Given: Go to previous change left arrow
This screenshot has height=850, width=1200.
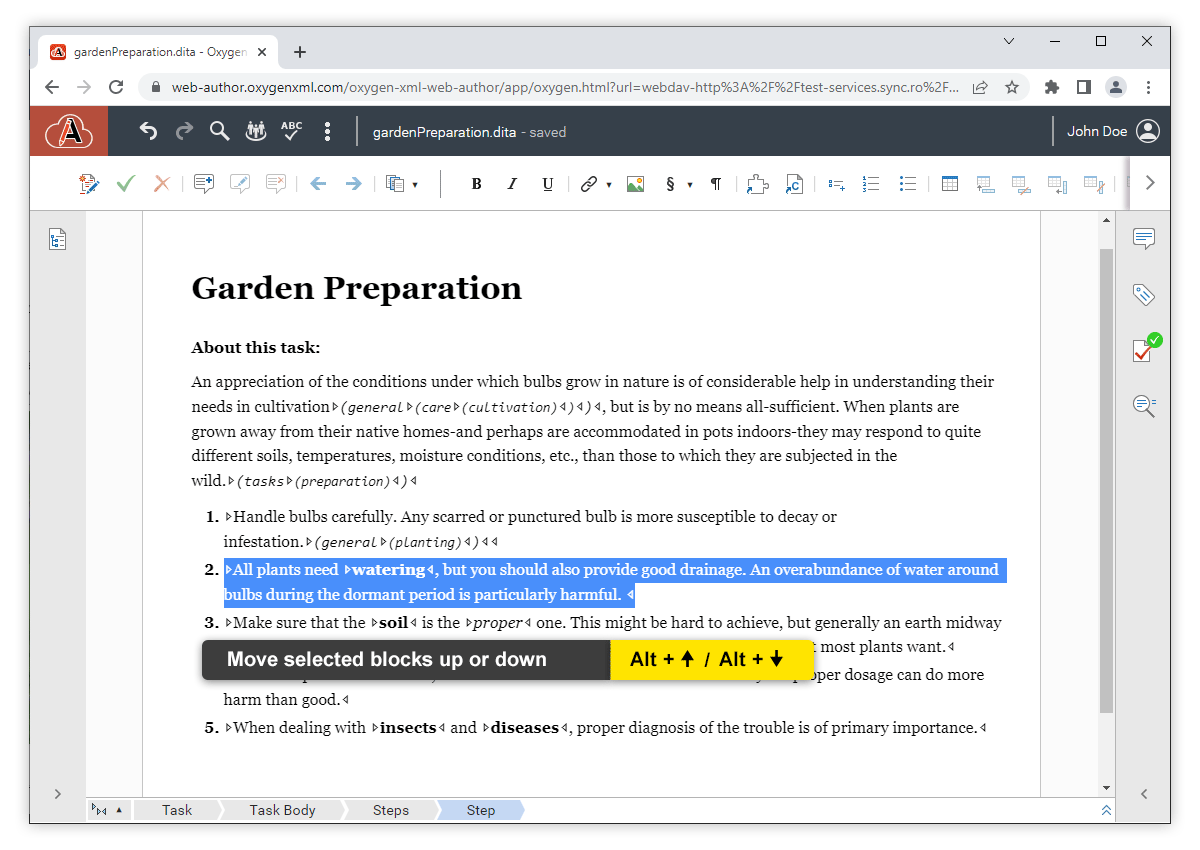Looking at the screenshot, I should coord(318,184).
